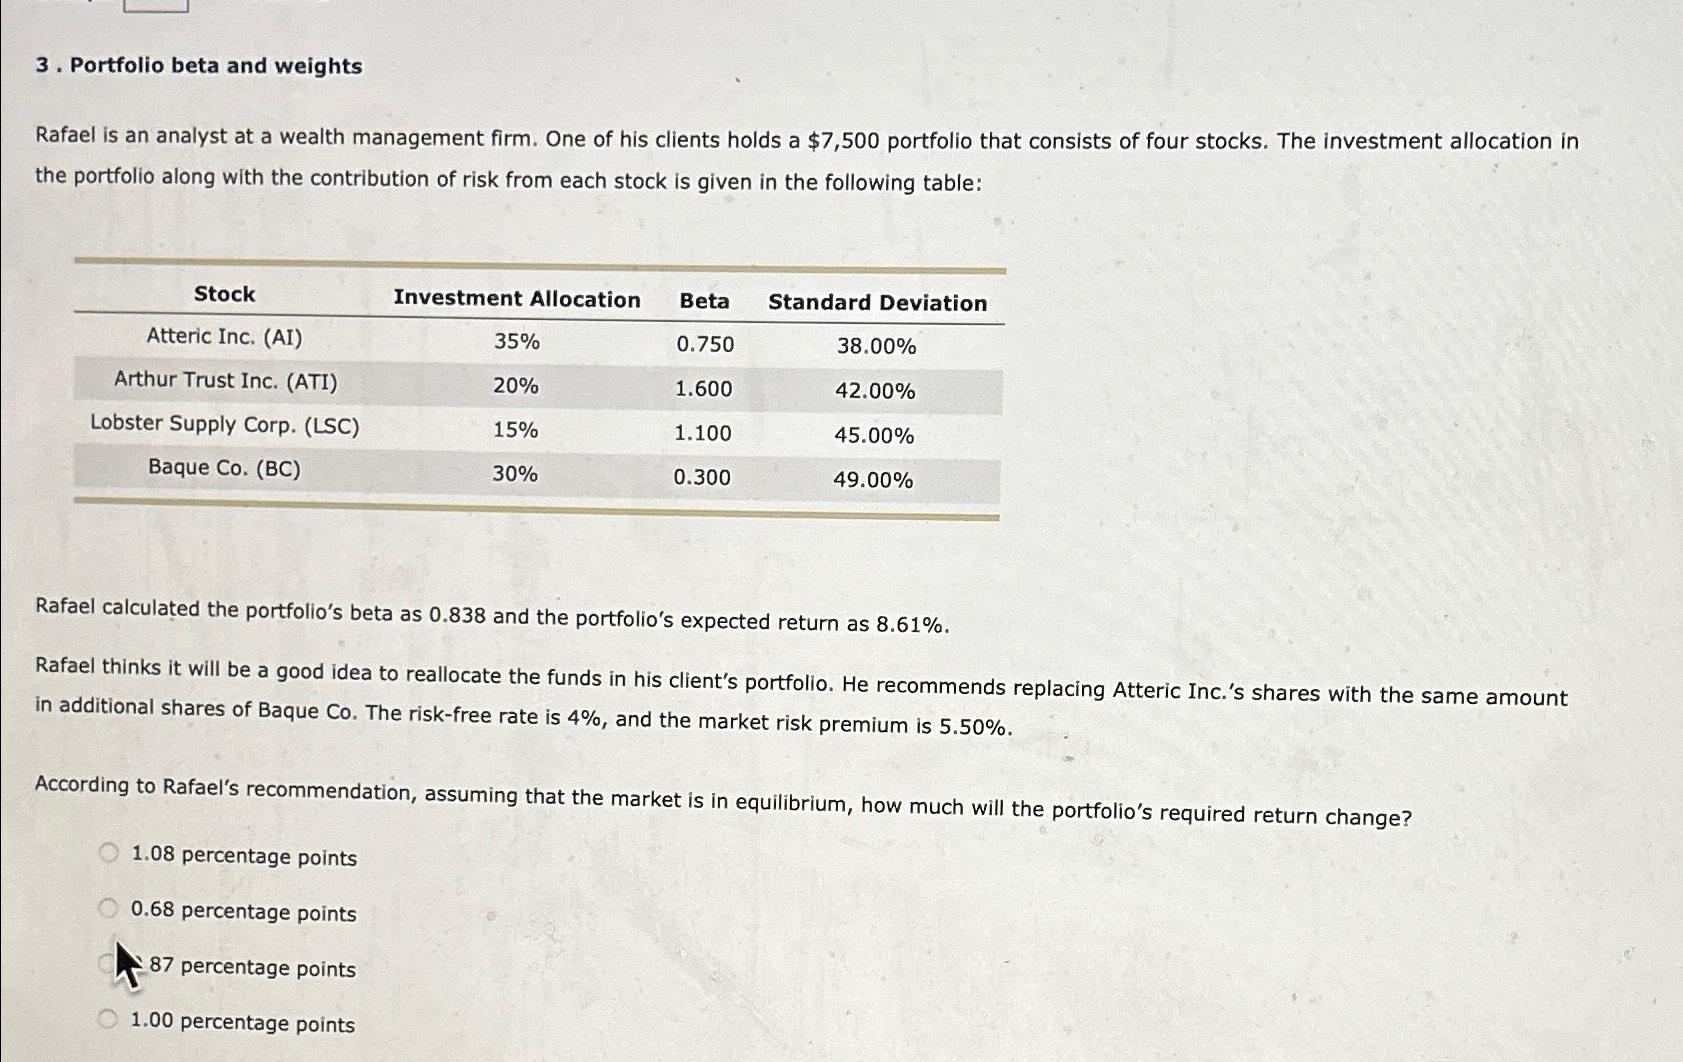This screenshot has width=1683, height=1062.
Task: Click the 1.08 percentage points answer text
Action: pyautogui.click(x=243, y=857)
